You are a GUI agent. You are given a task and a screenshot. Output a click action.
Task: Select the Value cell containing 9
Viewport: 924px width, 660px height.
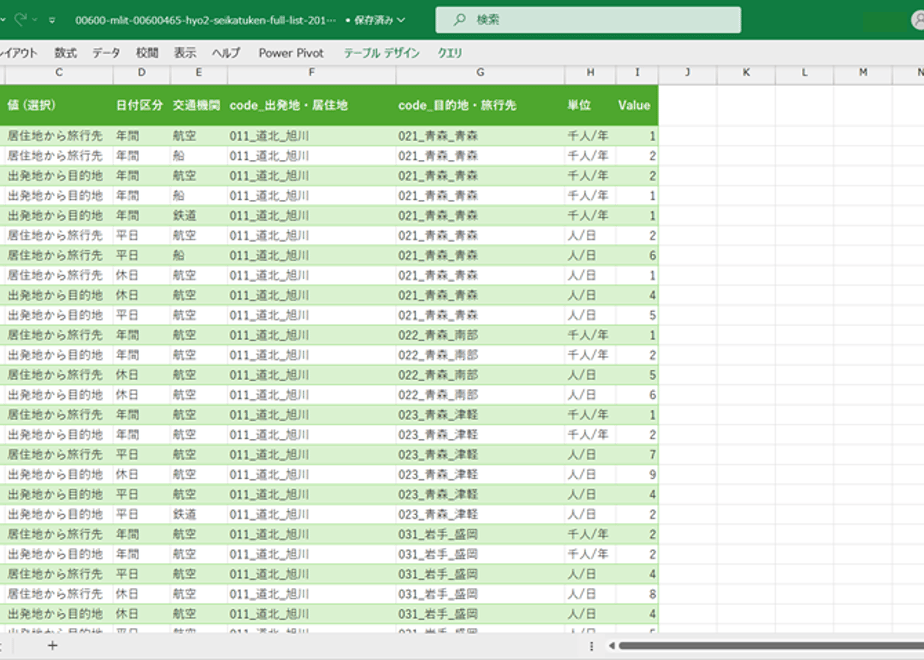pos(637,474)
